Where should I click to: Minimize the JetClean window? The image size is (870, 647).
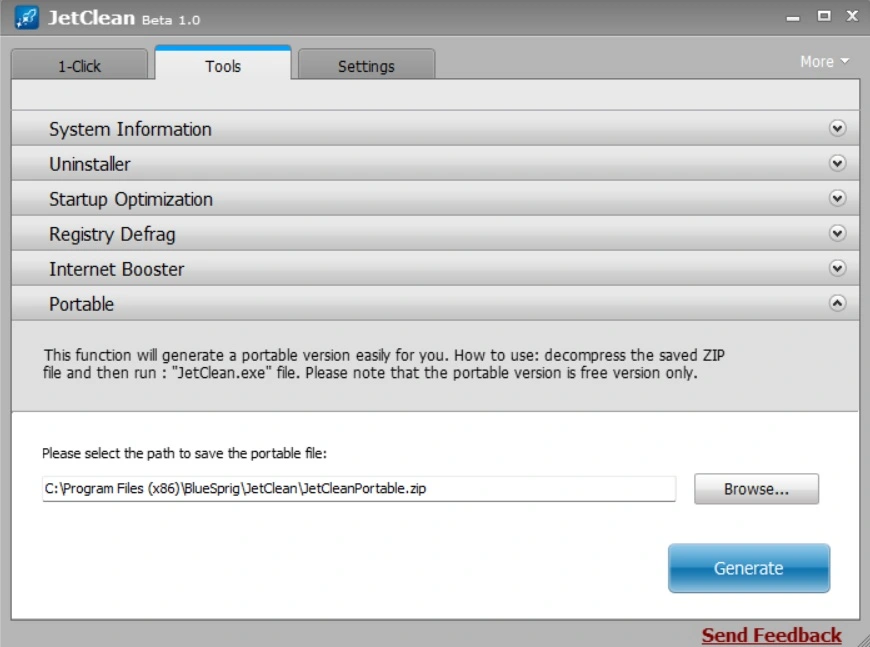(x=793, y=18)
